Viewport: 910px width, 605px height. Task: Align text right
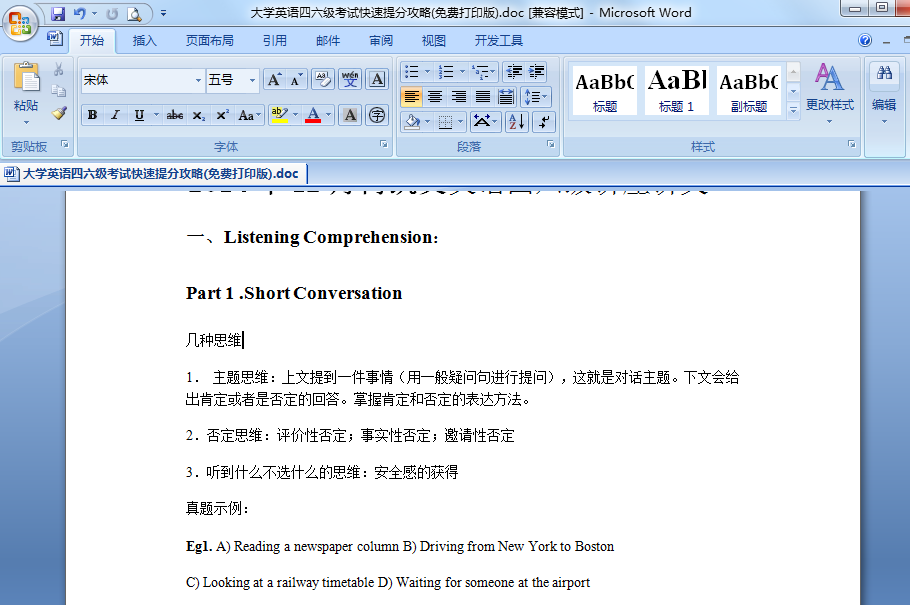coord(458,96)
